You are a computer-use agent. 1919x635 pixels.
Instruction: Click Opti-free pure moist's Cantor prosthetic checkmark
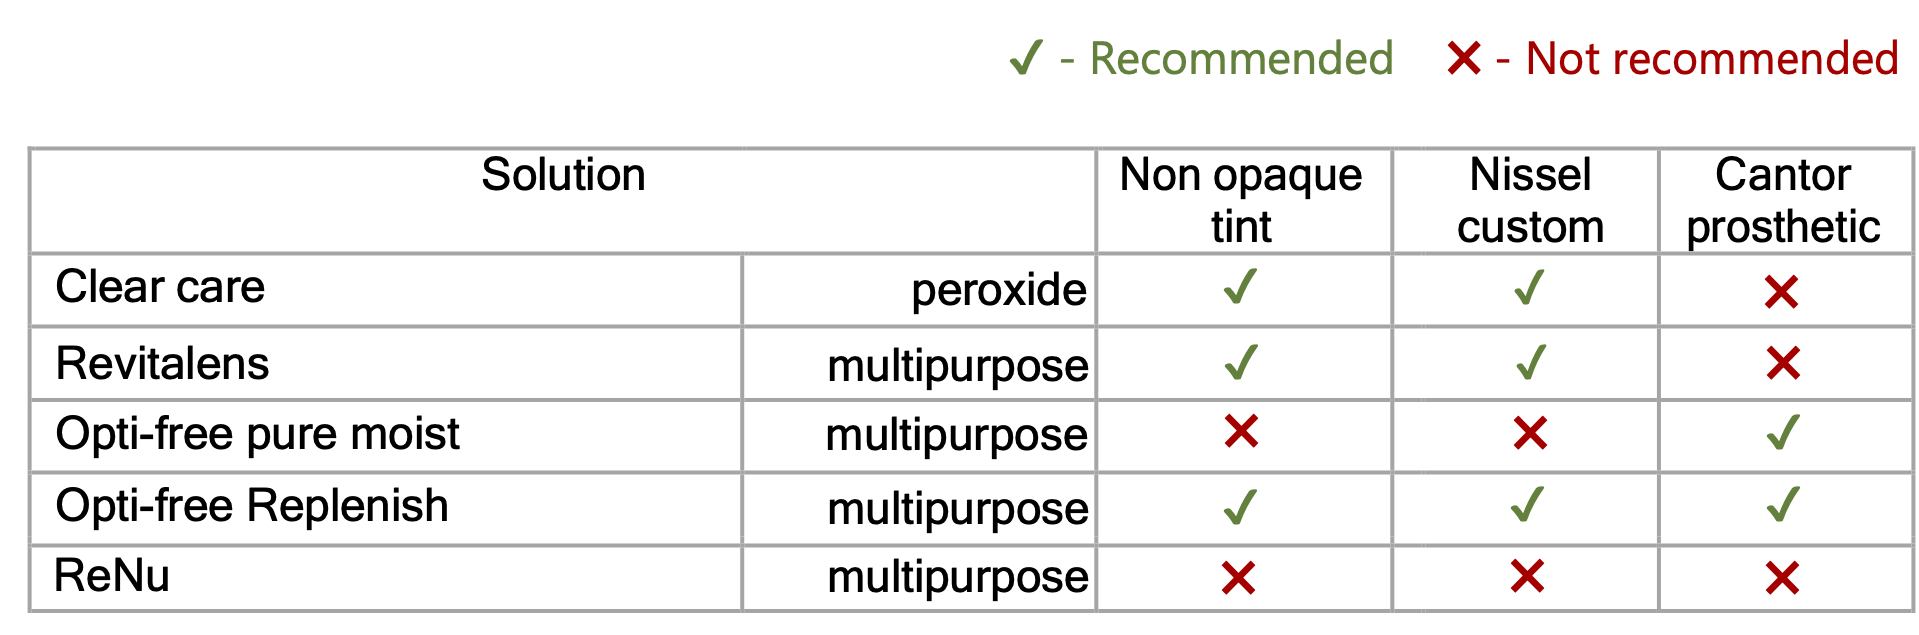click(1782, 433)
